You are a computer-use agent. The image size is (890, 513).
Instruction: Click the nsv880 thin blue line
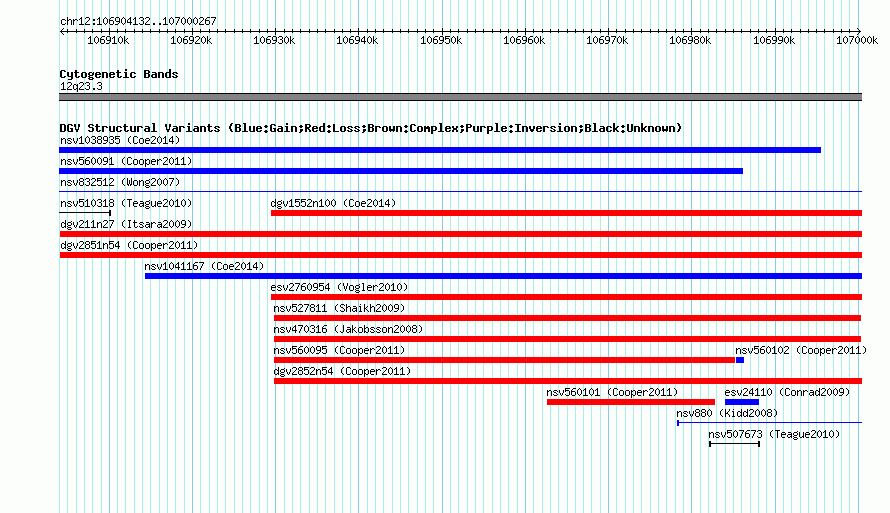click(x=770, y=423)
